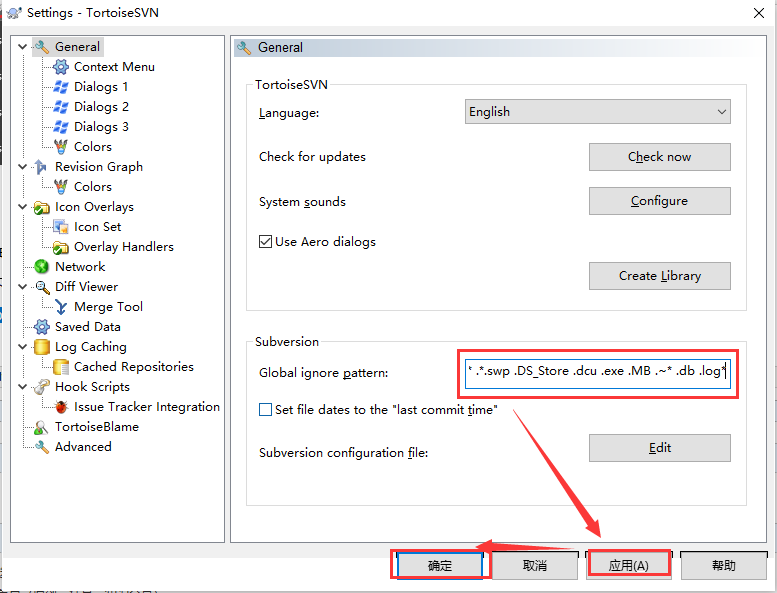Click the Network globe icon
Viewport: 777px width, 593px height.
[x=42, y=267]
